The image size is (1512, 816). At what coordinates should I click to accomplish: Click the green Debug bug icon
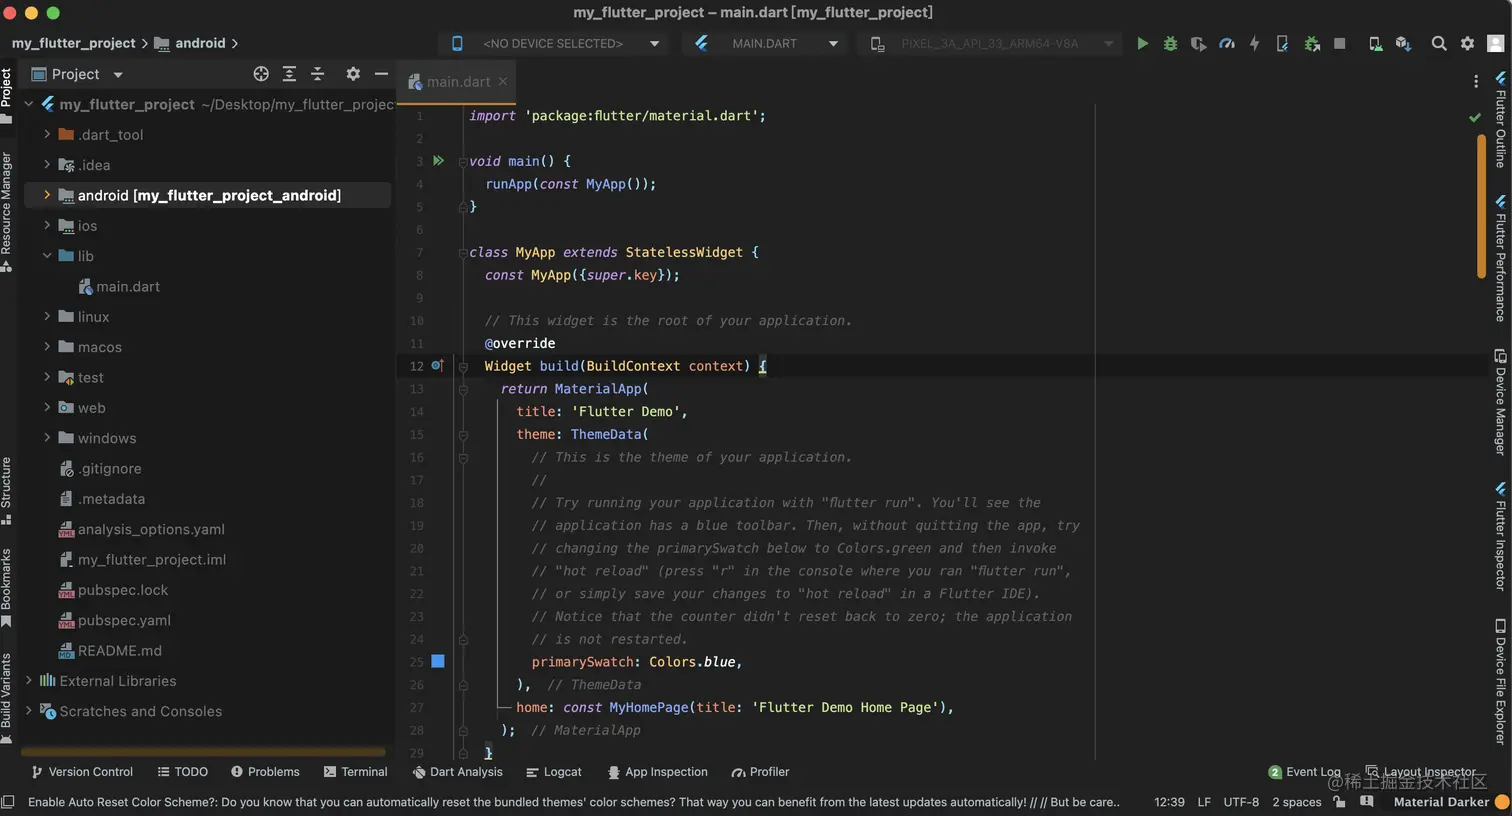1170,44
